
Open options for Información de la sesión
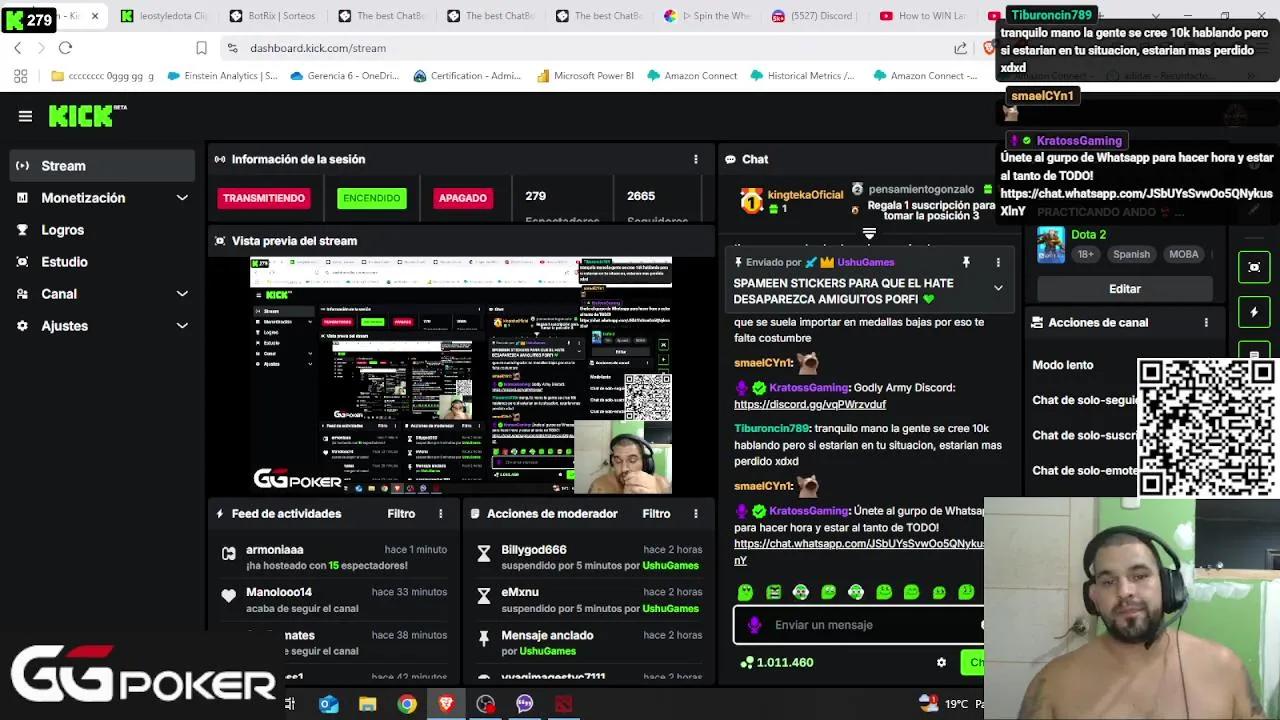[696, 159]
